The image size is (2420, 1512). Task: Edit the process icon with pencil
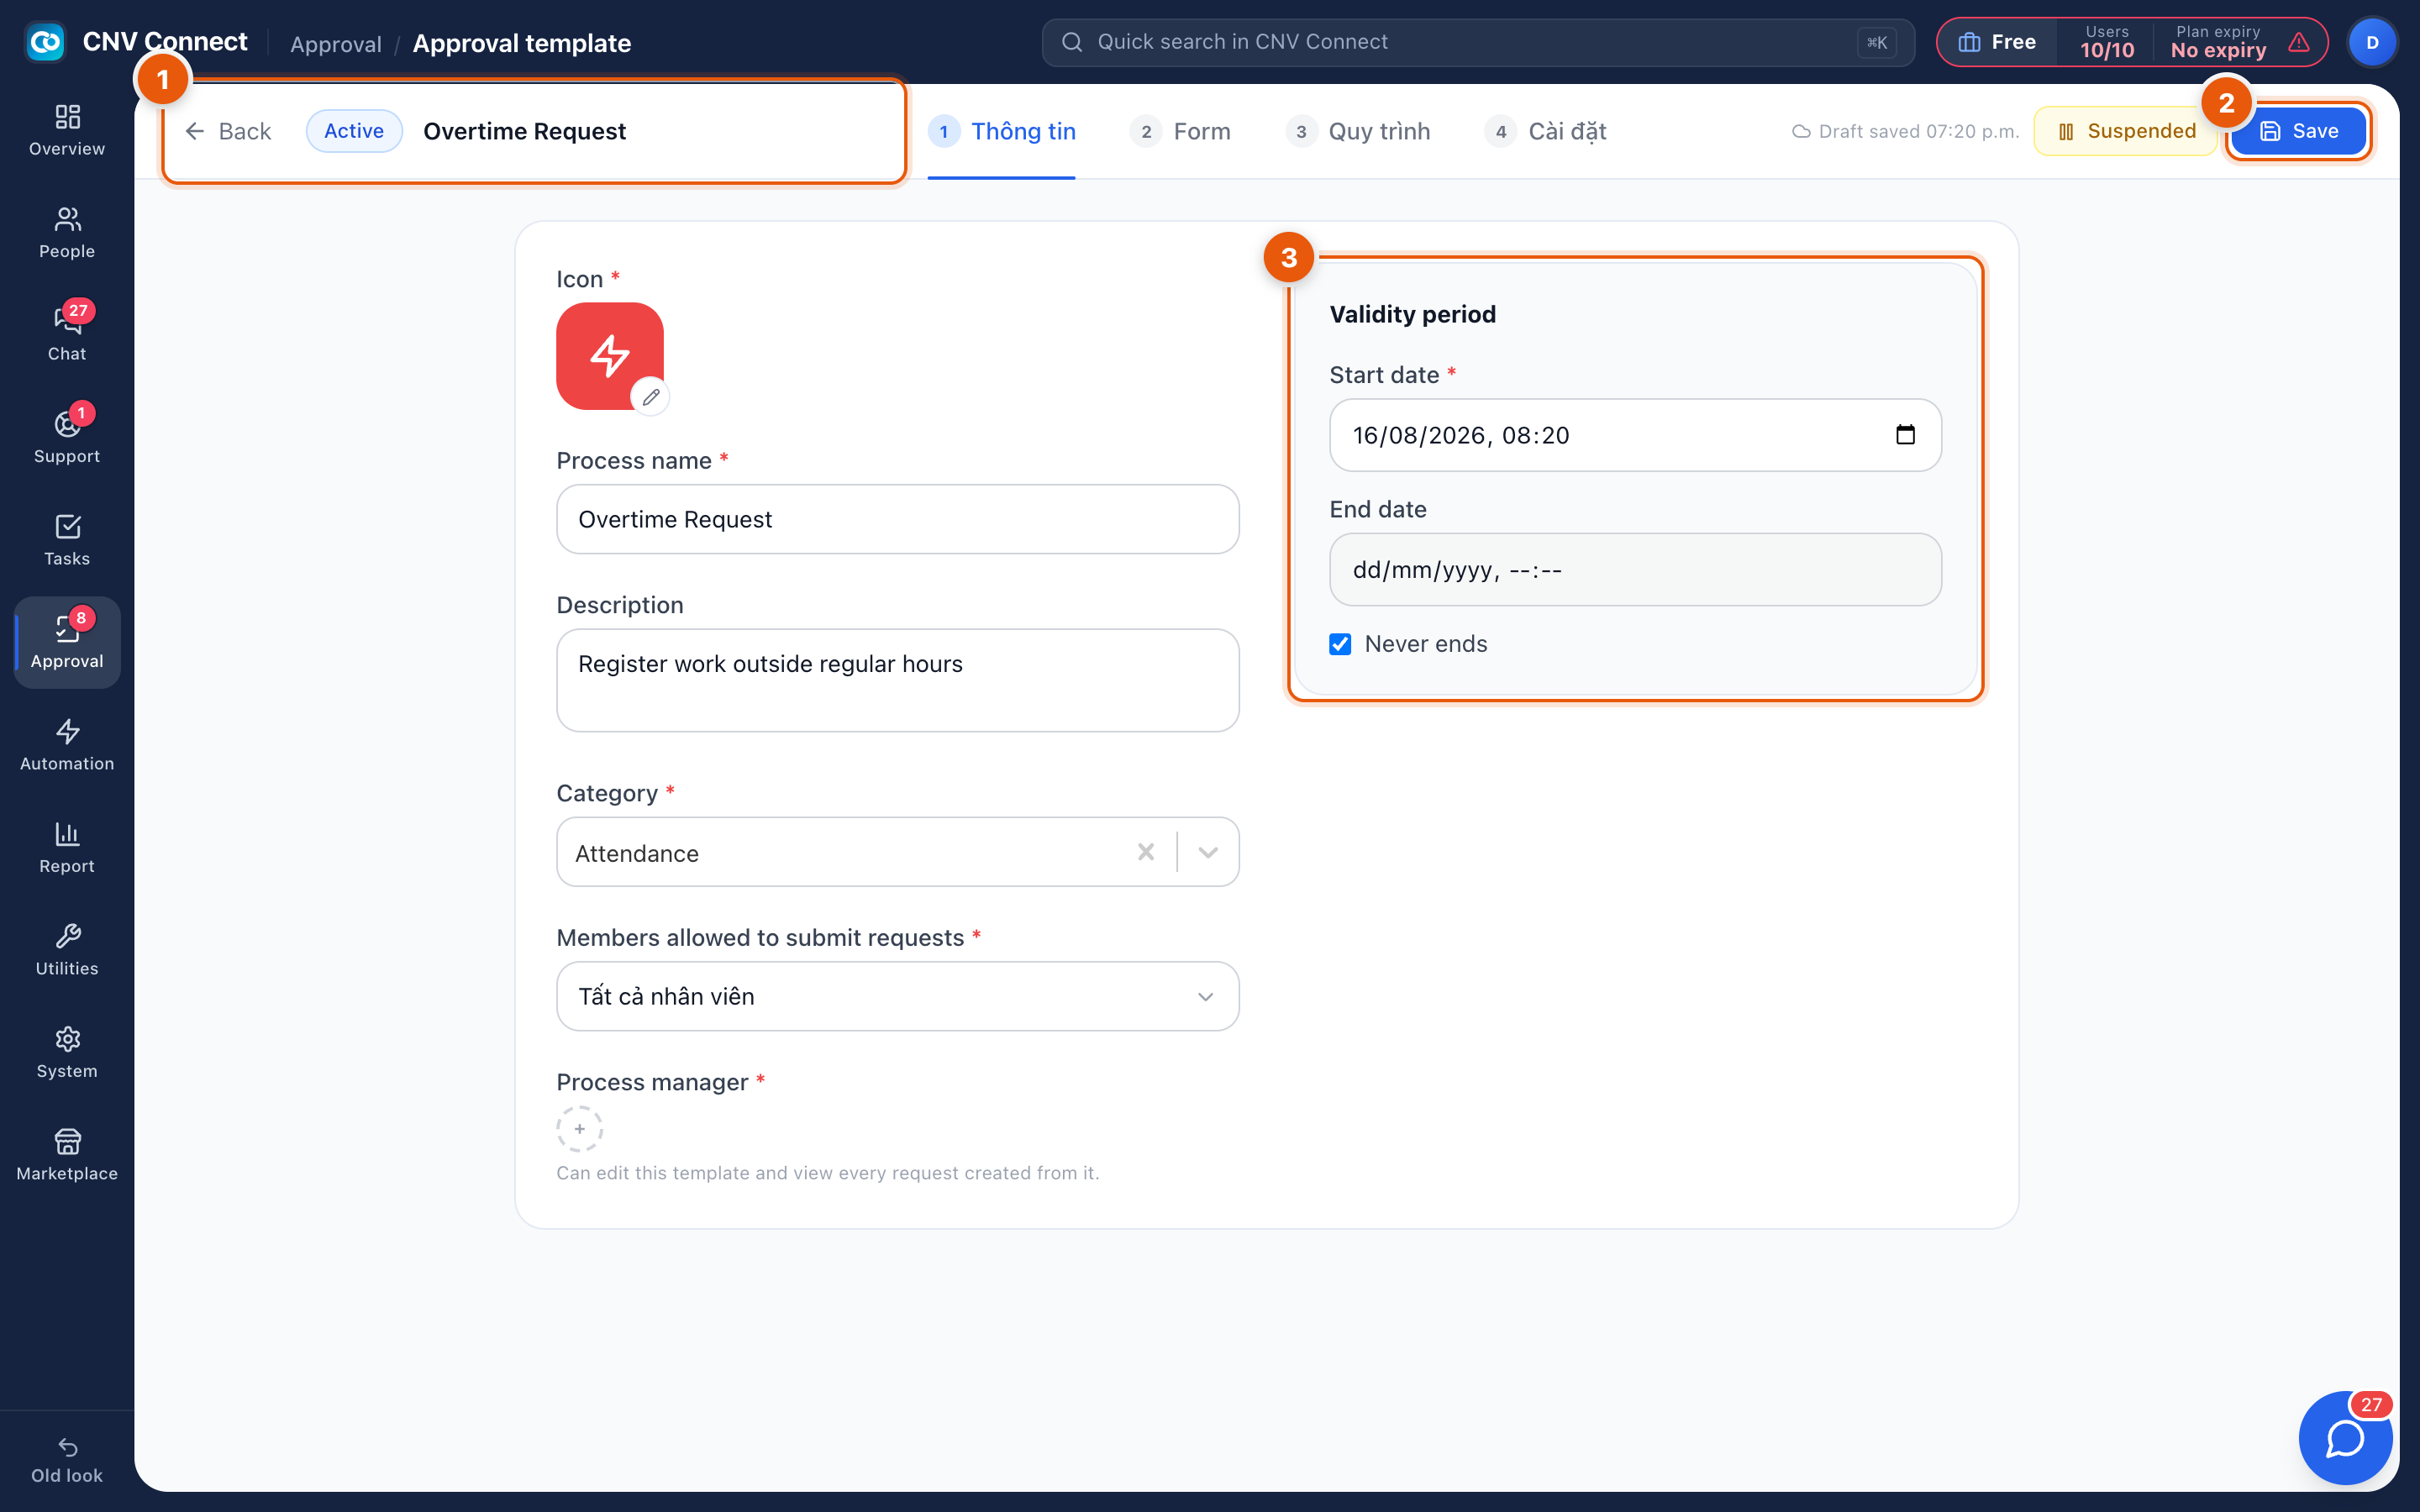pos(651,397)
